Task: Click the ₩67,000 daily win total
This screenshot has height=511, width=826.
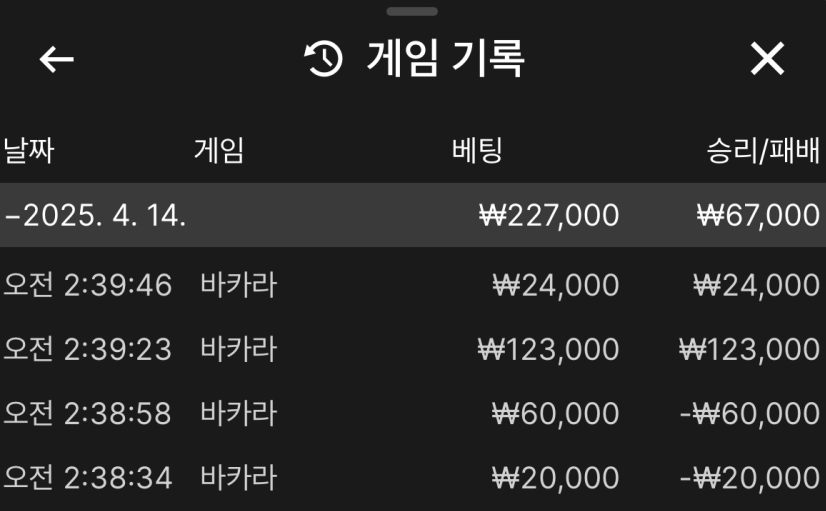Action: pos(758,215)
